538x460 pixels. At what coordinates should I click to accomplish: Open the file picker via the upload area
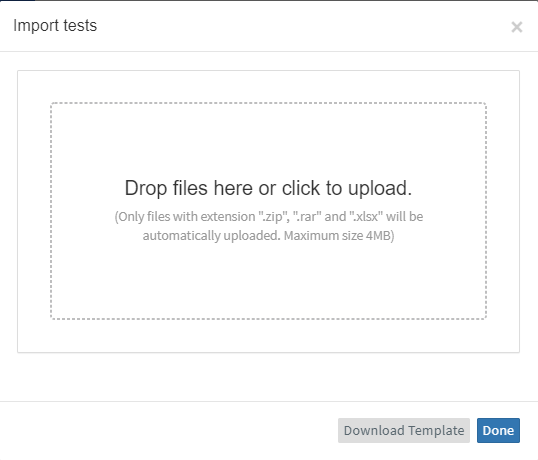tap(268, 211)
